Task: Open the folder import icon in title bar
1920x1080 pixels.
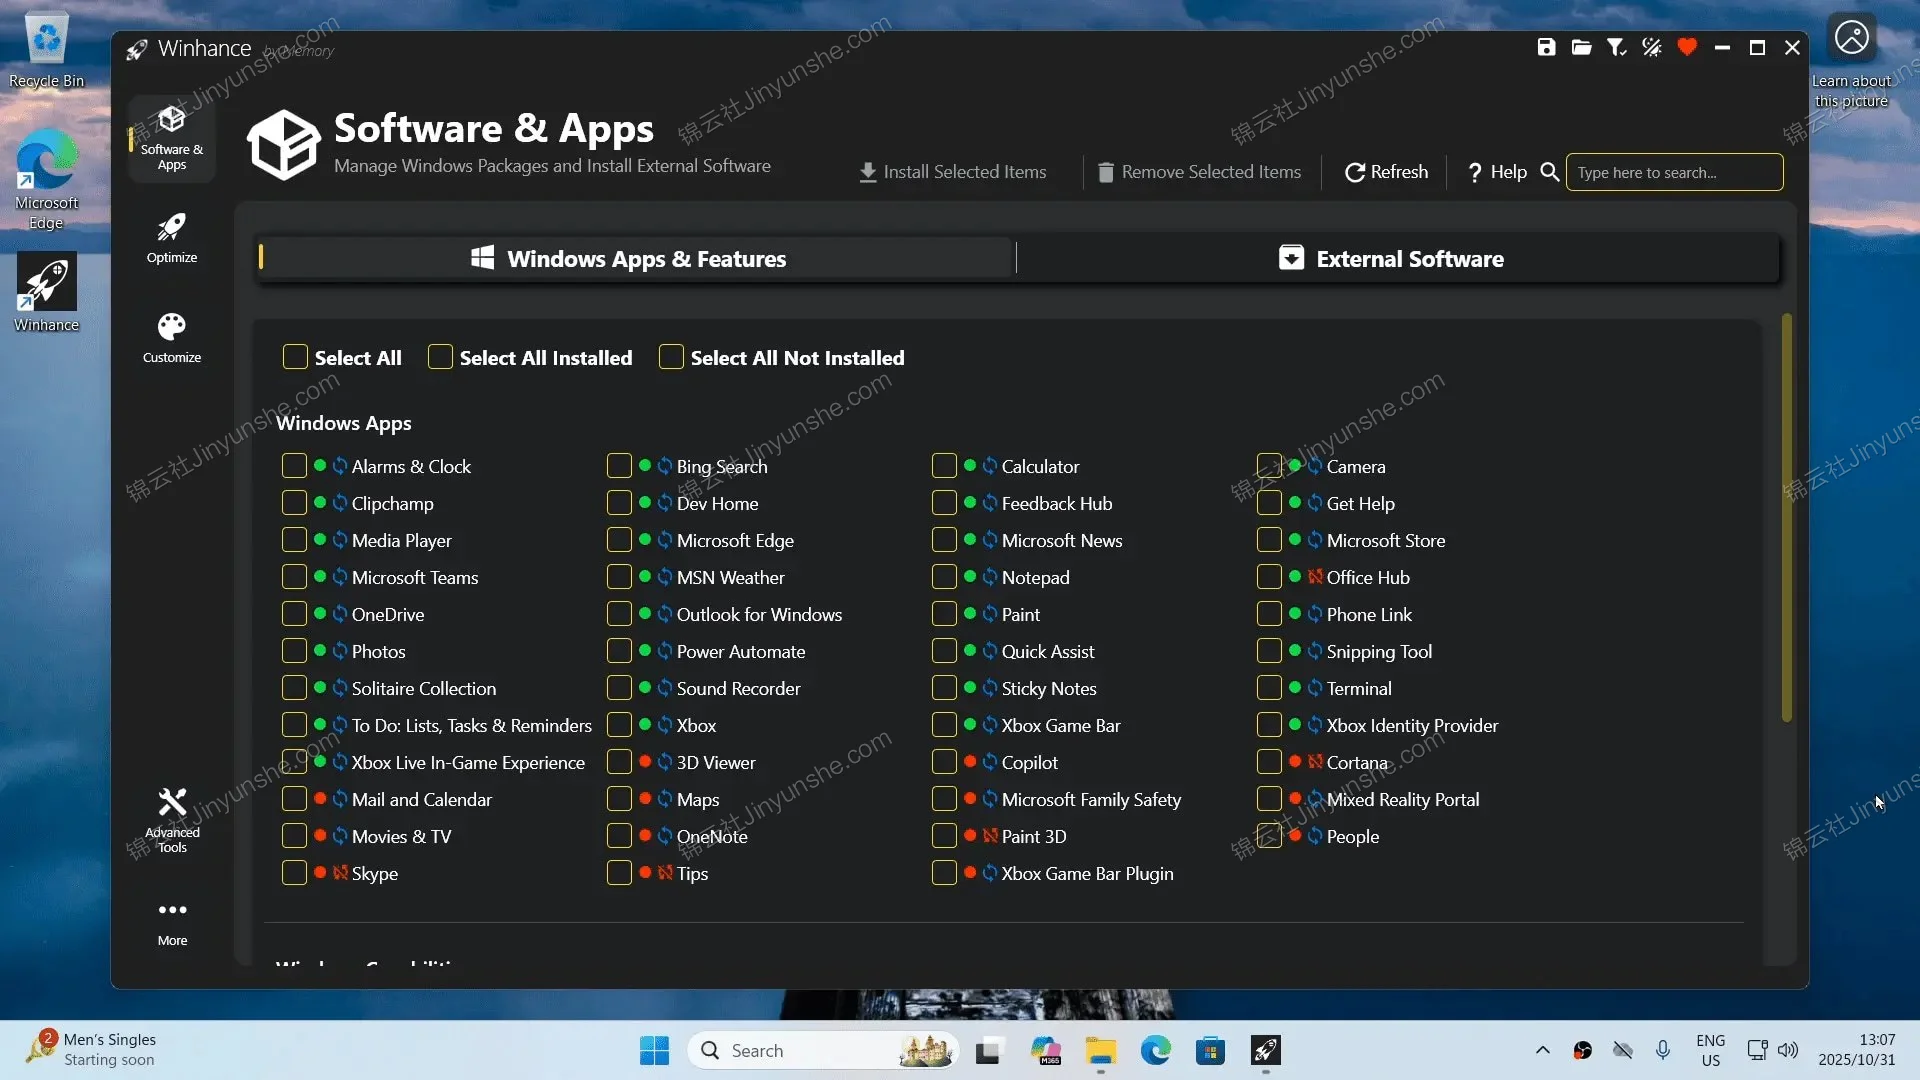Action: (x=1581, y=47)
